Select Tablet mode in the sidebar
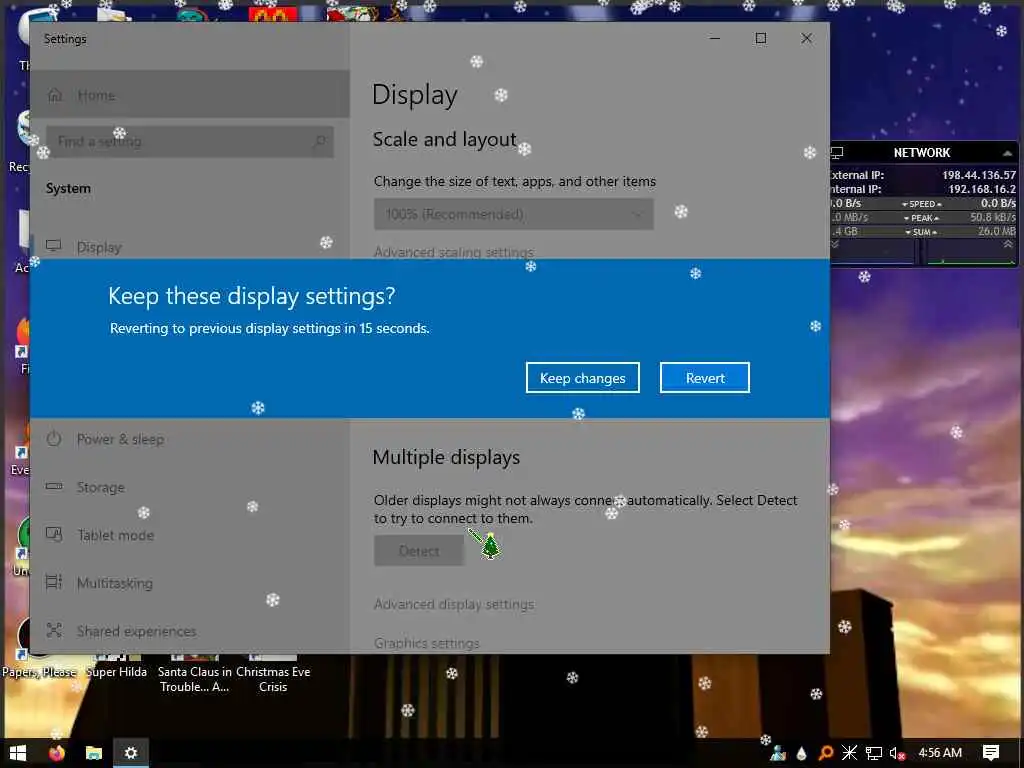Viewport: 1024px width, 768px height. click(189, 536)
